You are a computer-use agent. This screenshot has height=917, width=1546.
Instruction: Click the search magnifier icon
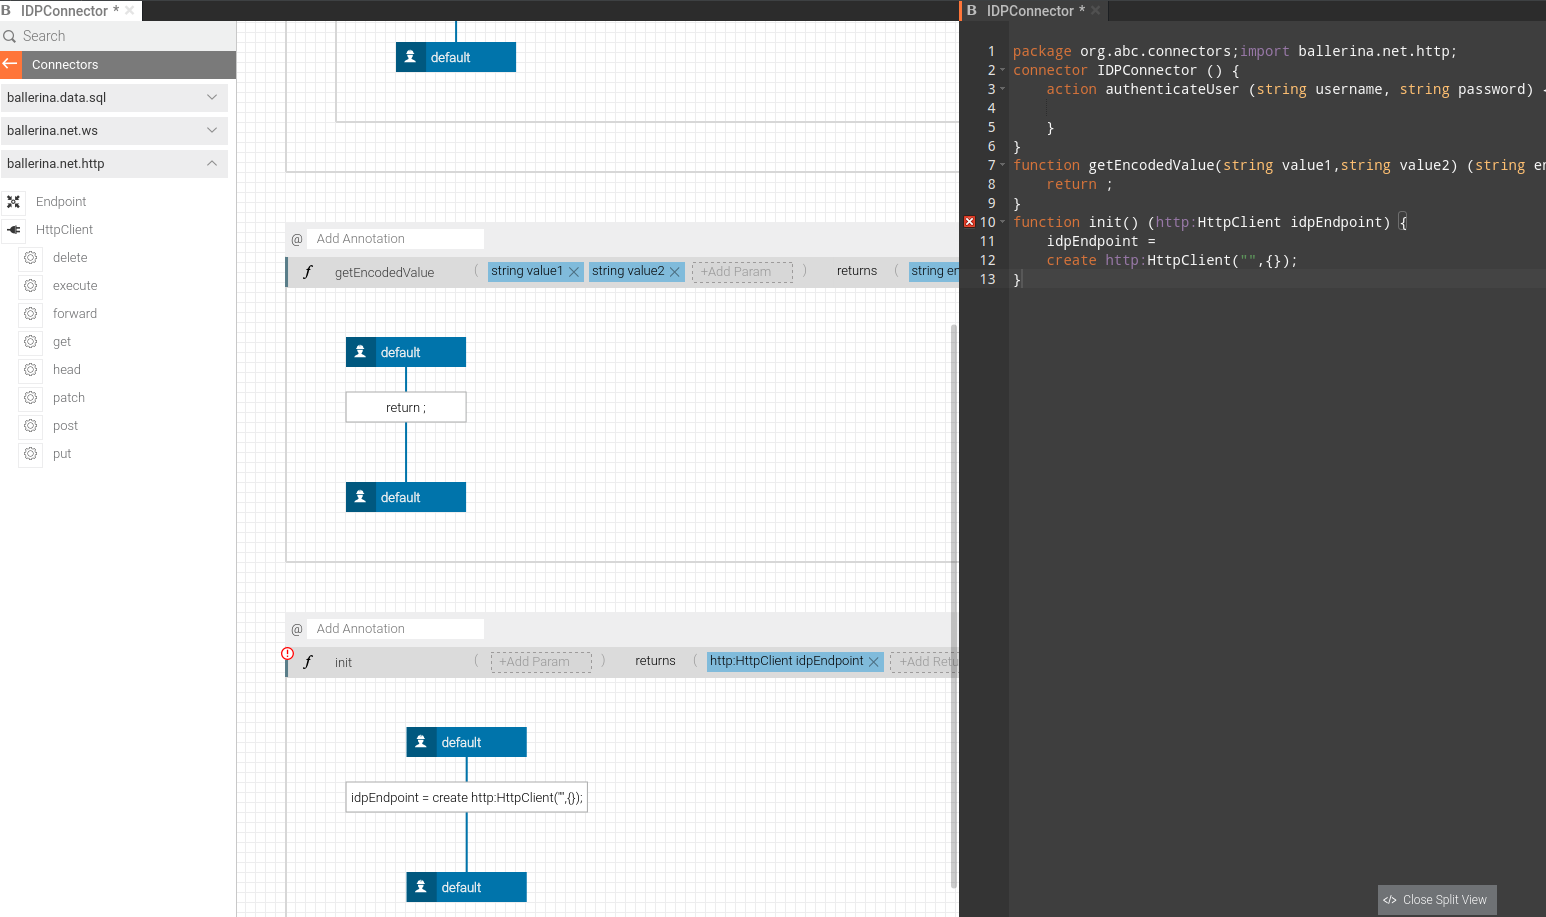point(10,36)
